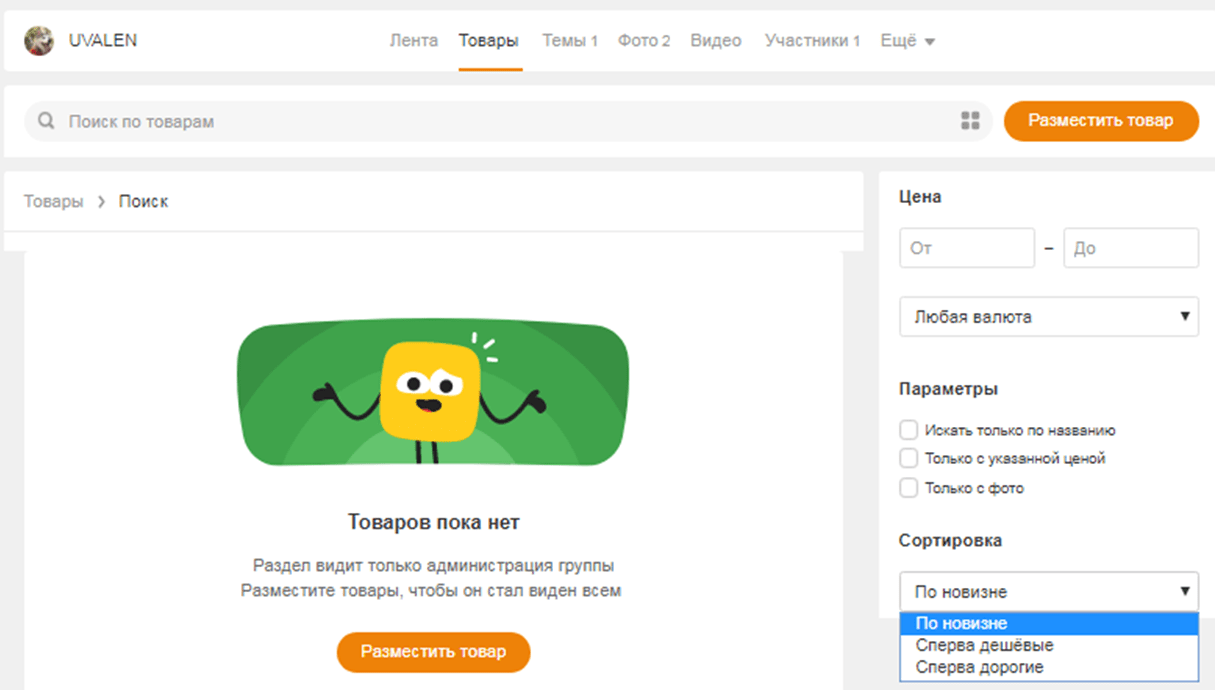This screenshot has width=1215, height=690.
Task: Switch to the Видео tab
Action: tap(716, 41)
